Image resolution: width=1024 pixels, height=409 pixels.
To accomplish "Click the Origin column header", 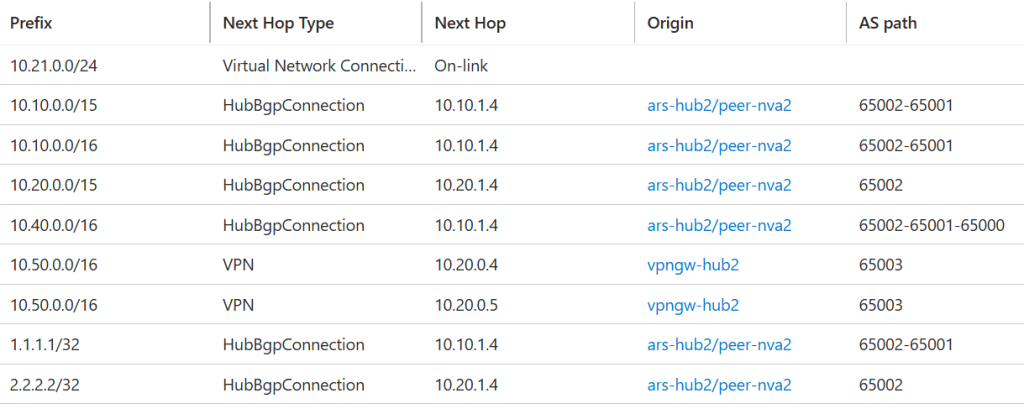I will [670, 24].
